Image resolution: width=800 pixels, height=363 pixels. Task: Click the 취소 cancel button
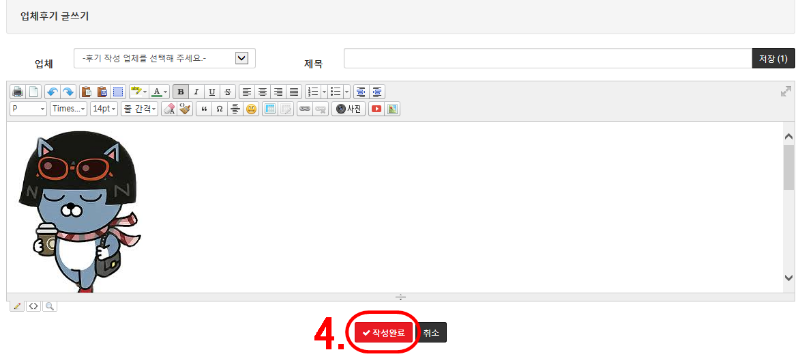pyautogui.click(x=431, y=333)
